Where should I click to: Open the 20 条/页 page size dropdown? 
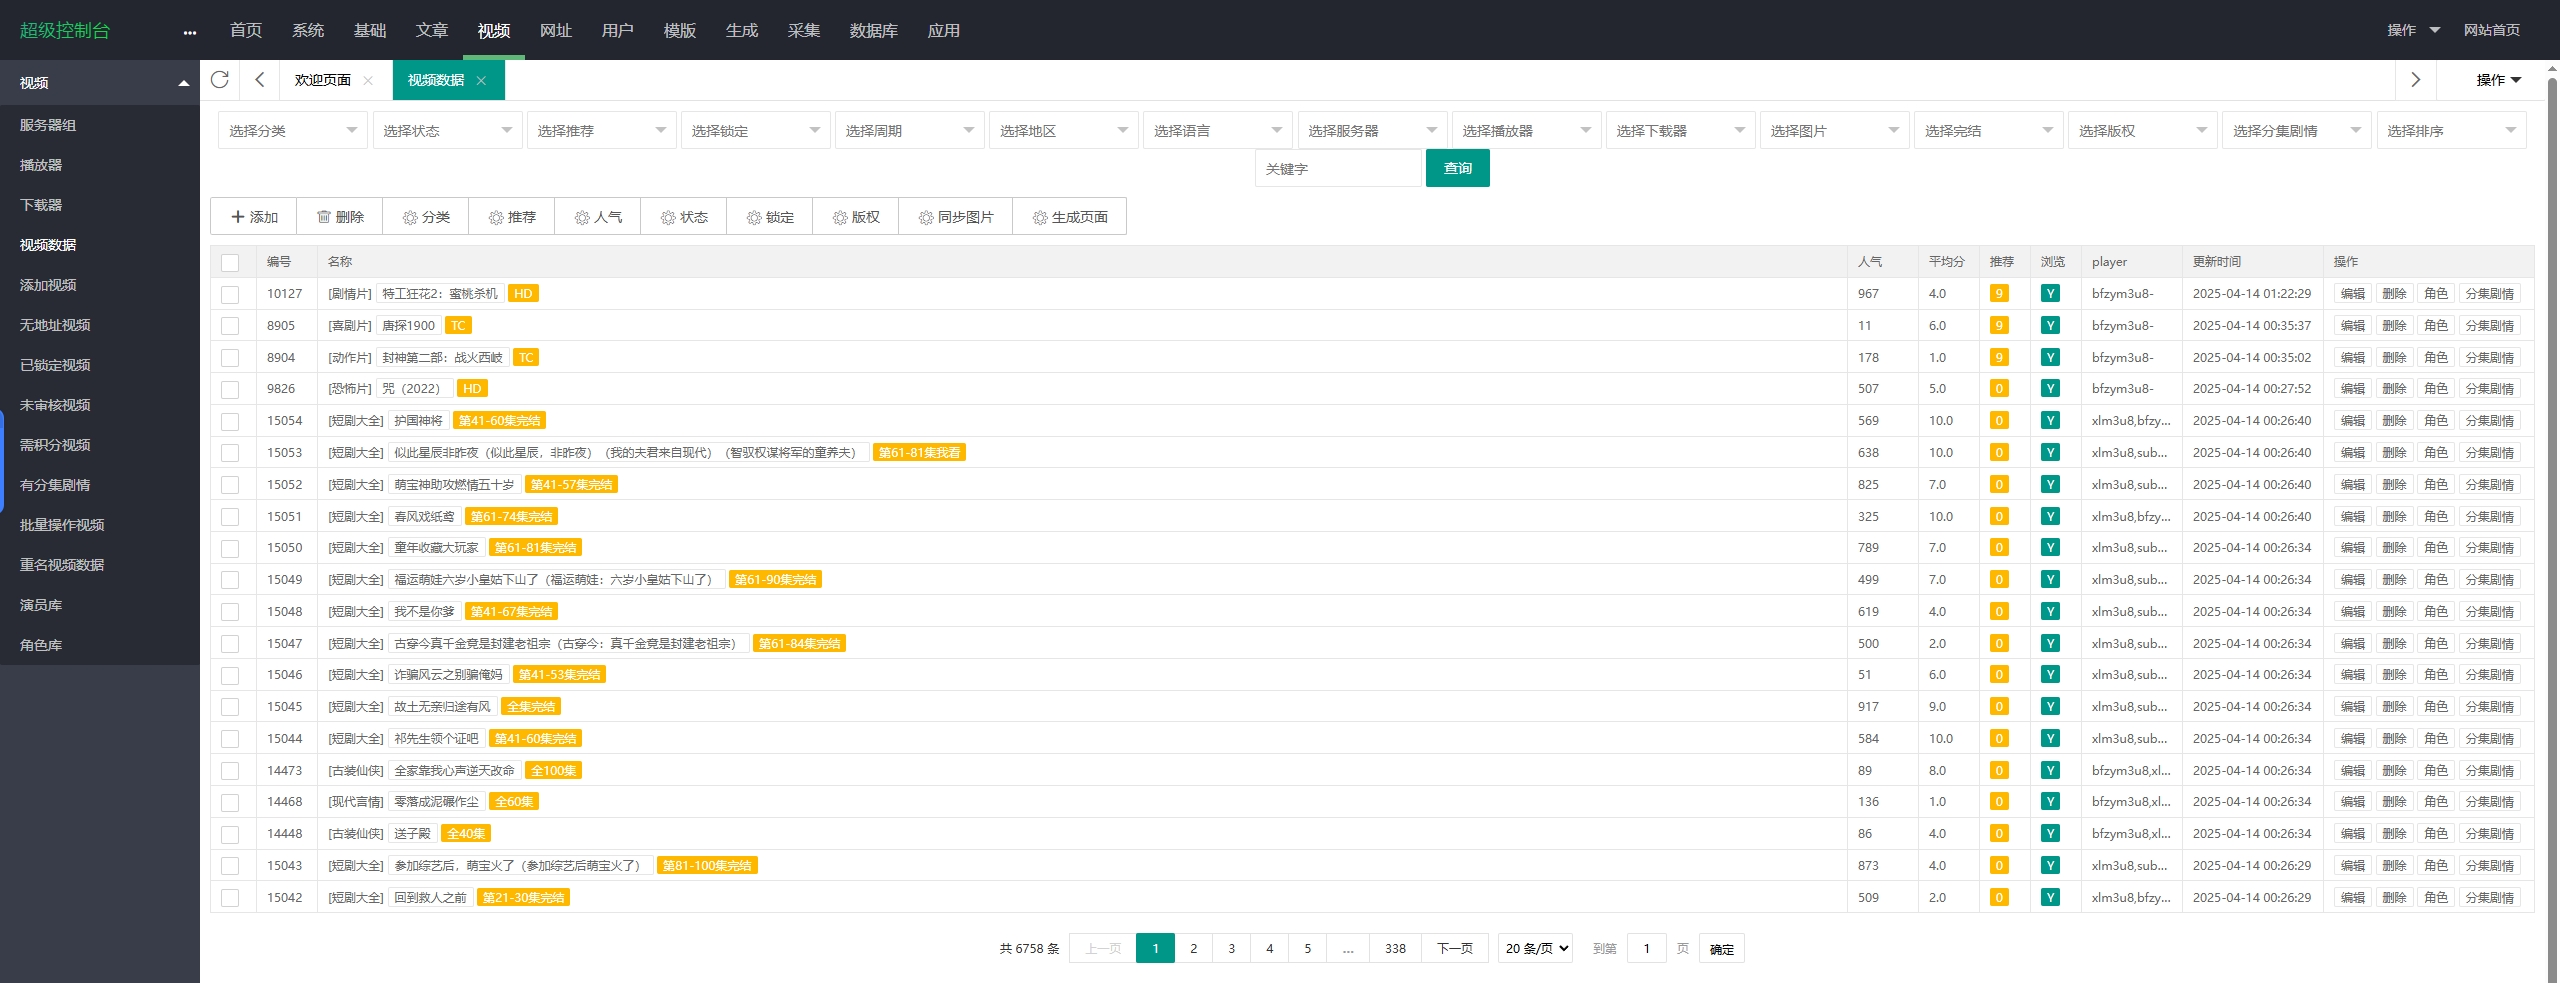(1535, 948)
